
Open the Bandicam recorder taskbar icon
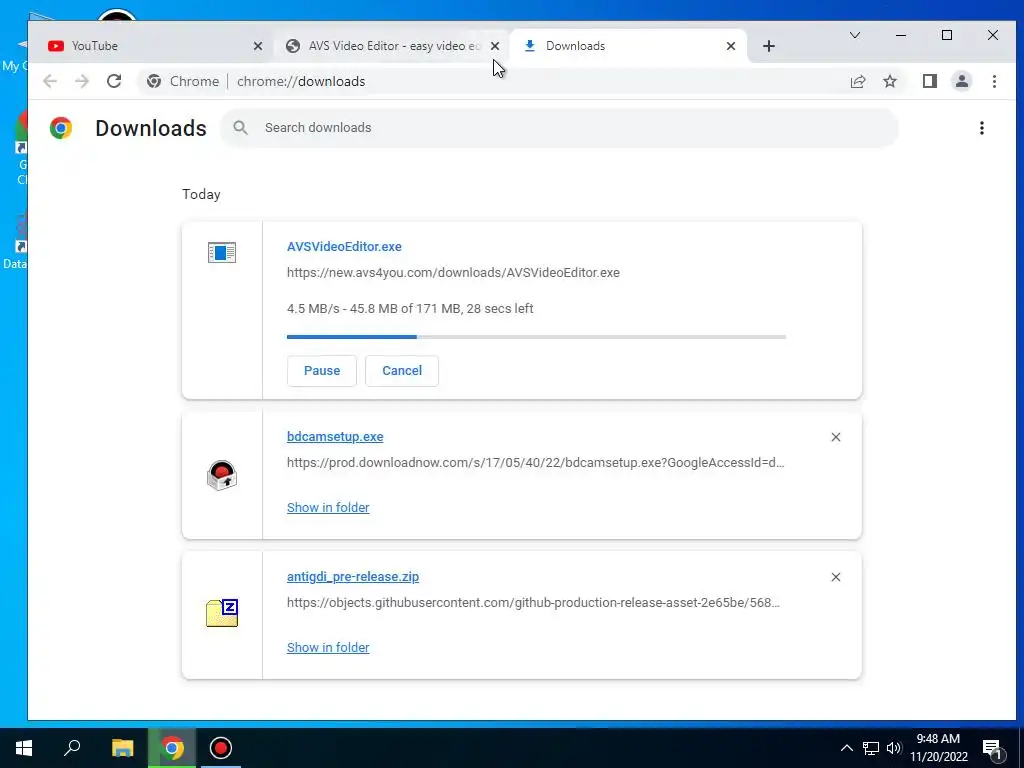tap(221, 748)
